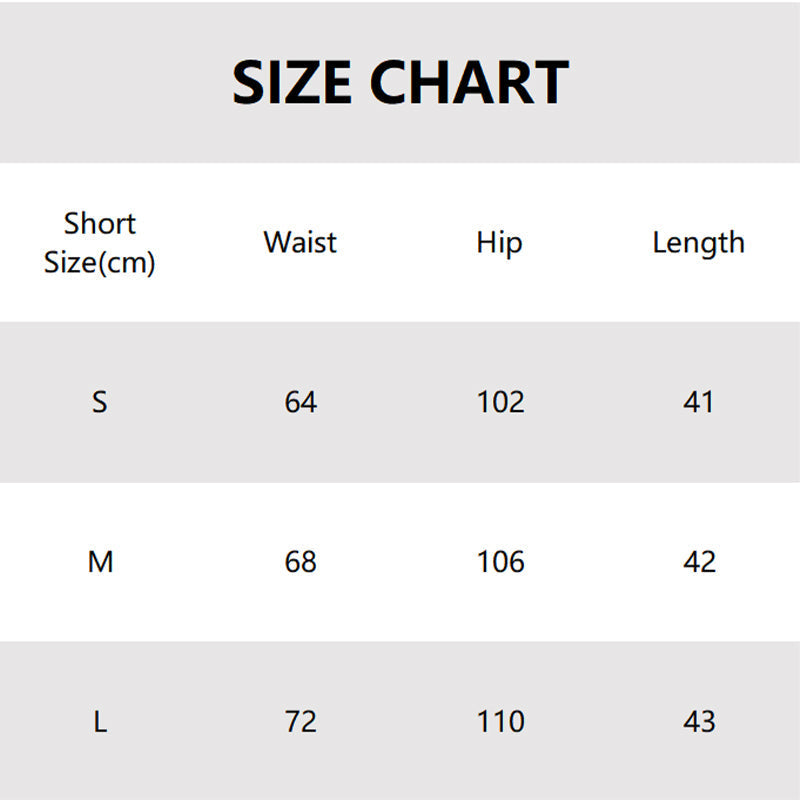Click hip value 106 for size M
This screenshot has height=800, width=800.
[500, 562]
